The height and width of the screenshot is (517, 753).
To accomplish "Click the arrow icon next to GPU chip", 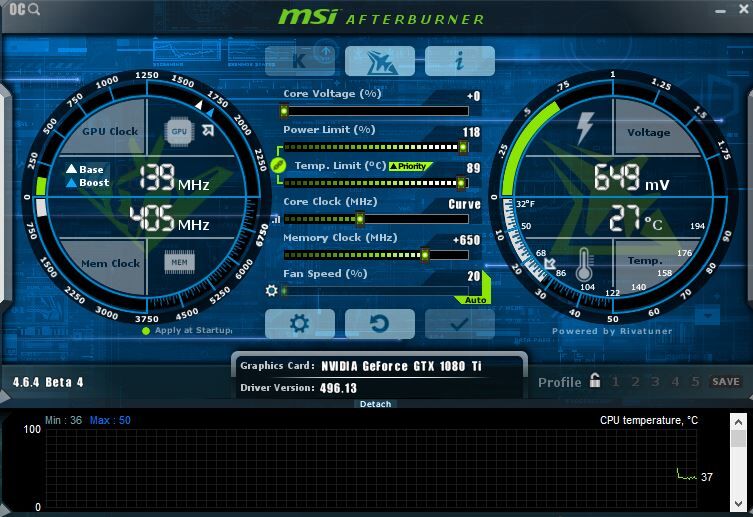I will pos(208,130).
